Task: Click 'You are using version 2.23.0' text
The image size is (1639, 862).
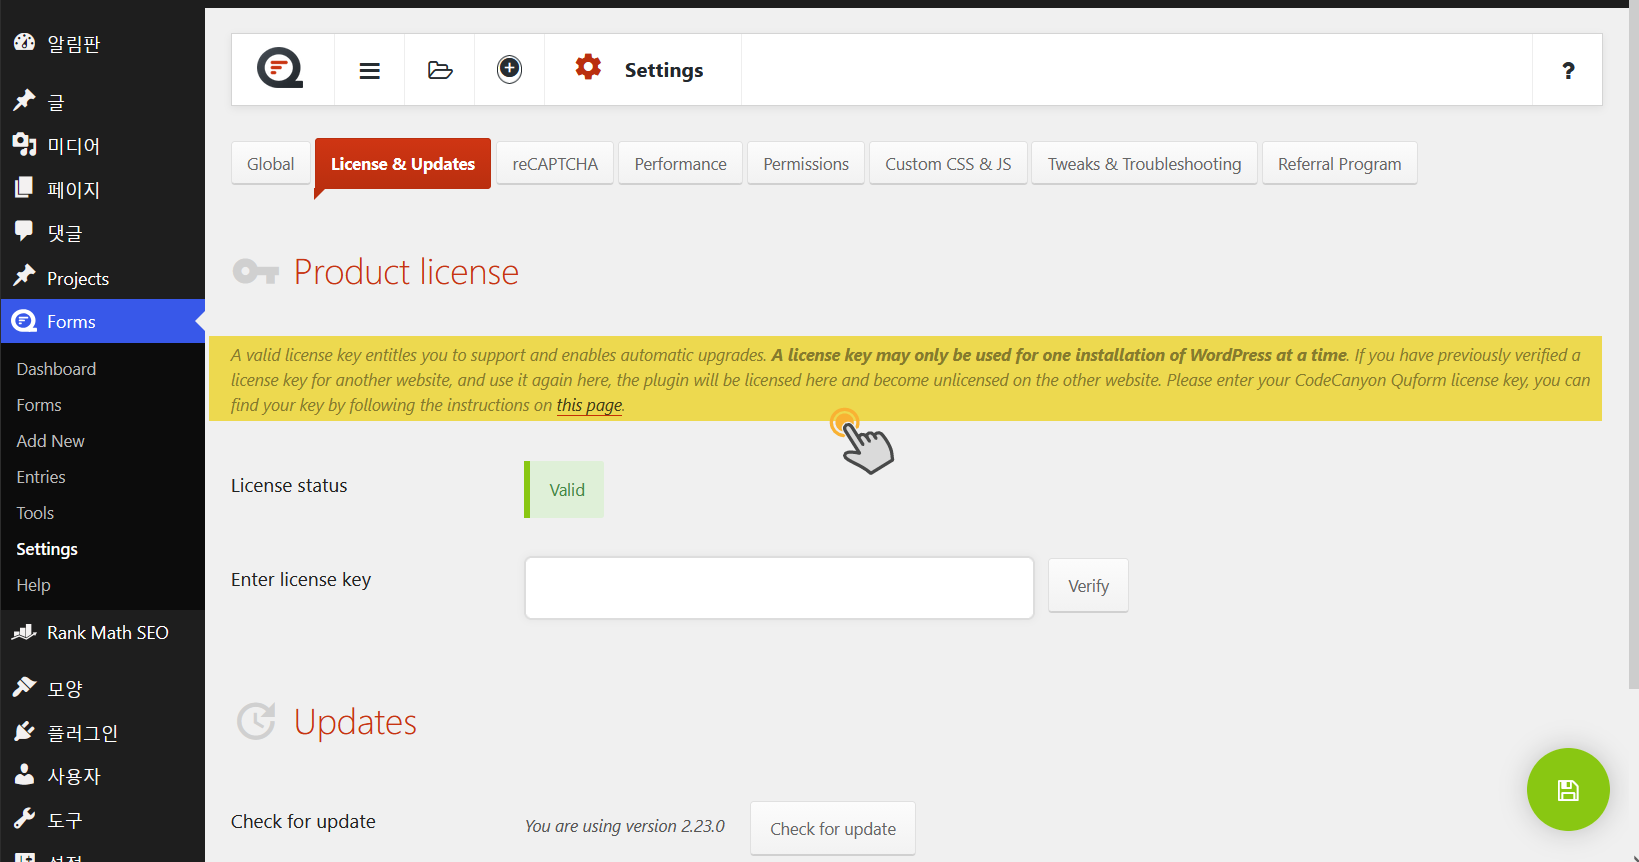Action: (625, 826)
